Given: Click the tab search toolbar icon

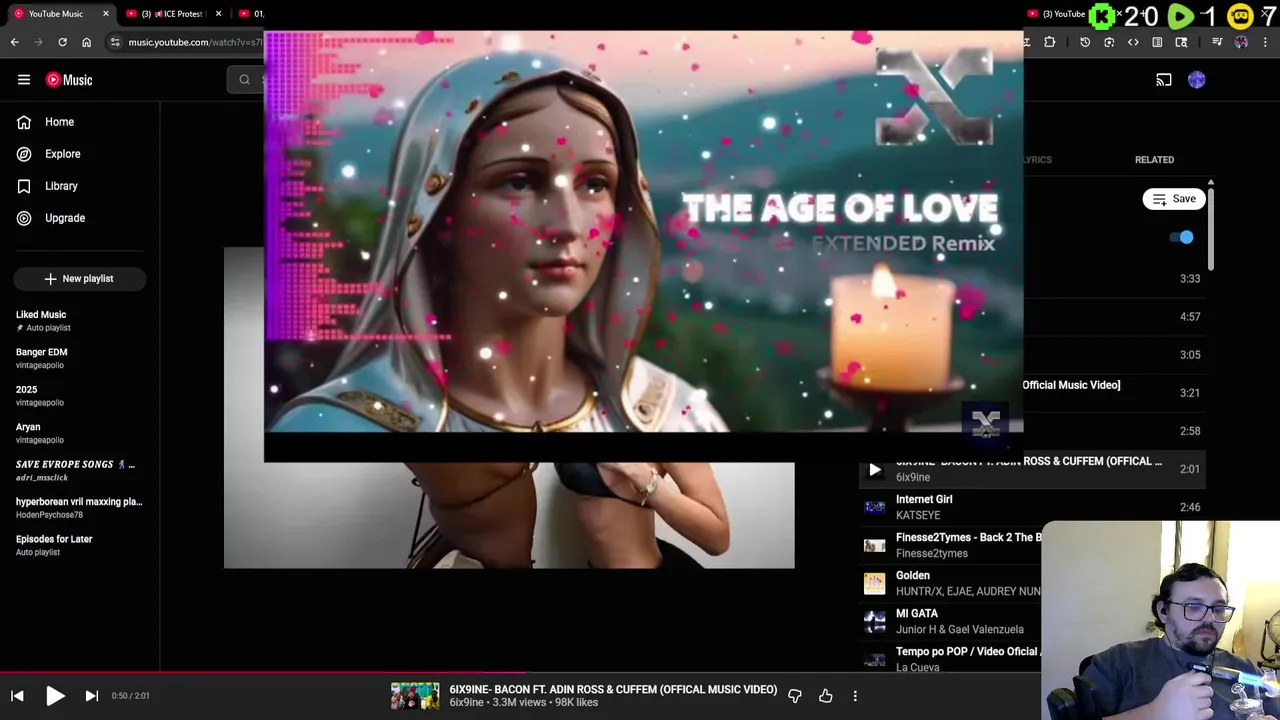Looking at the screenshot, I should point(1181,42).
